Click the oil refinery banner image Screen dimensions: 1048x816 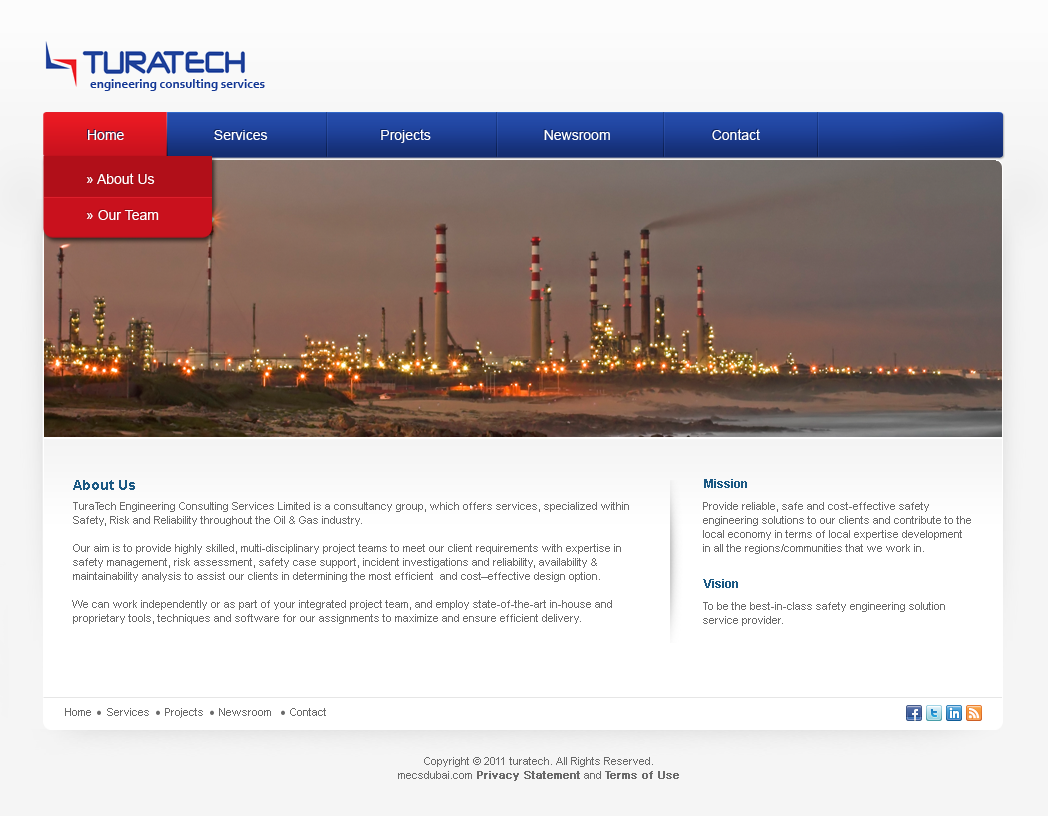coord(522,298)
